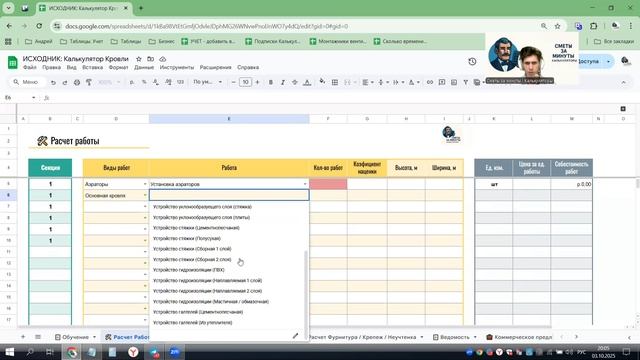640x360 pixels.
Task: Click the edit pencil in the dropdown list
Action: click(x=296, y=336)
